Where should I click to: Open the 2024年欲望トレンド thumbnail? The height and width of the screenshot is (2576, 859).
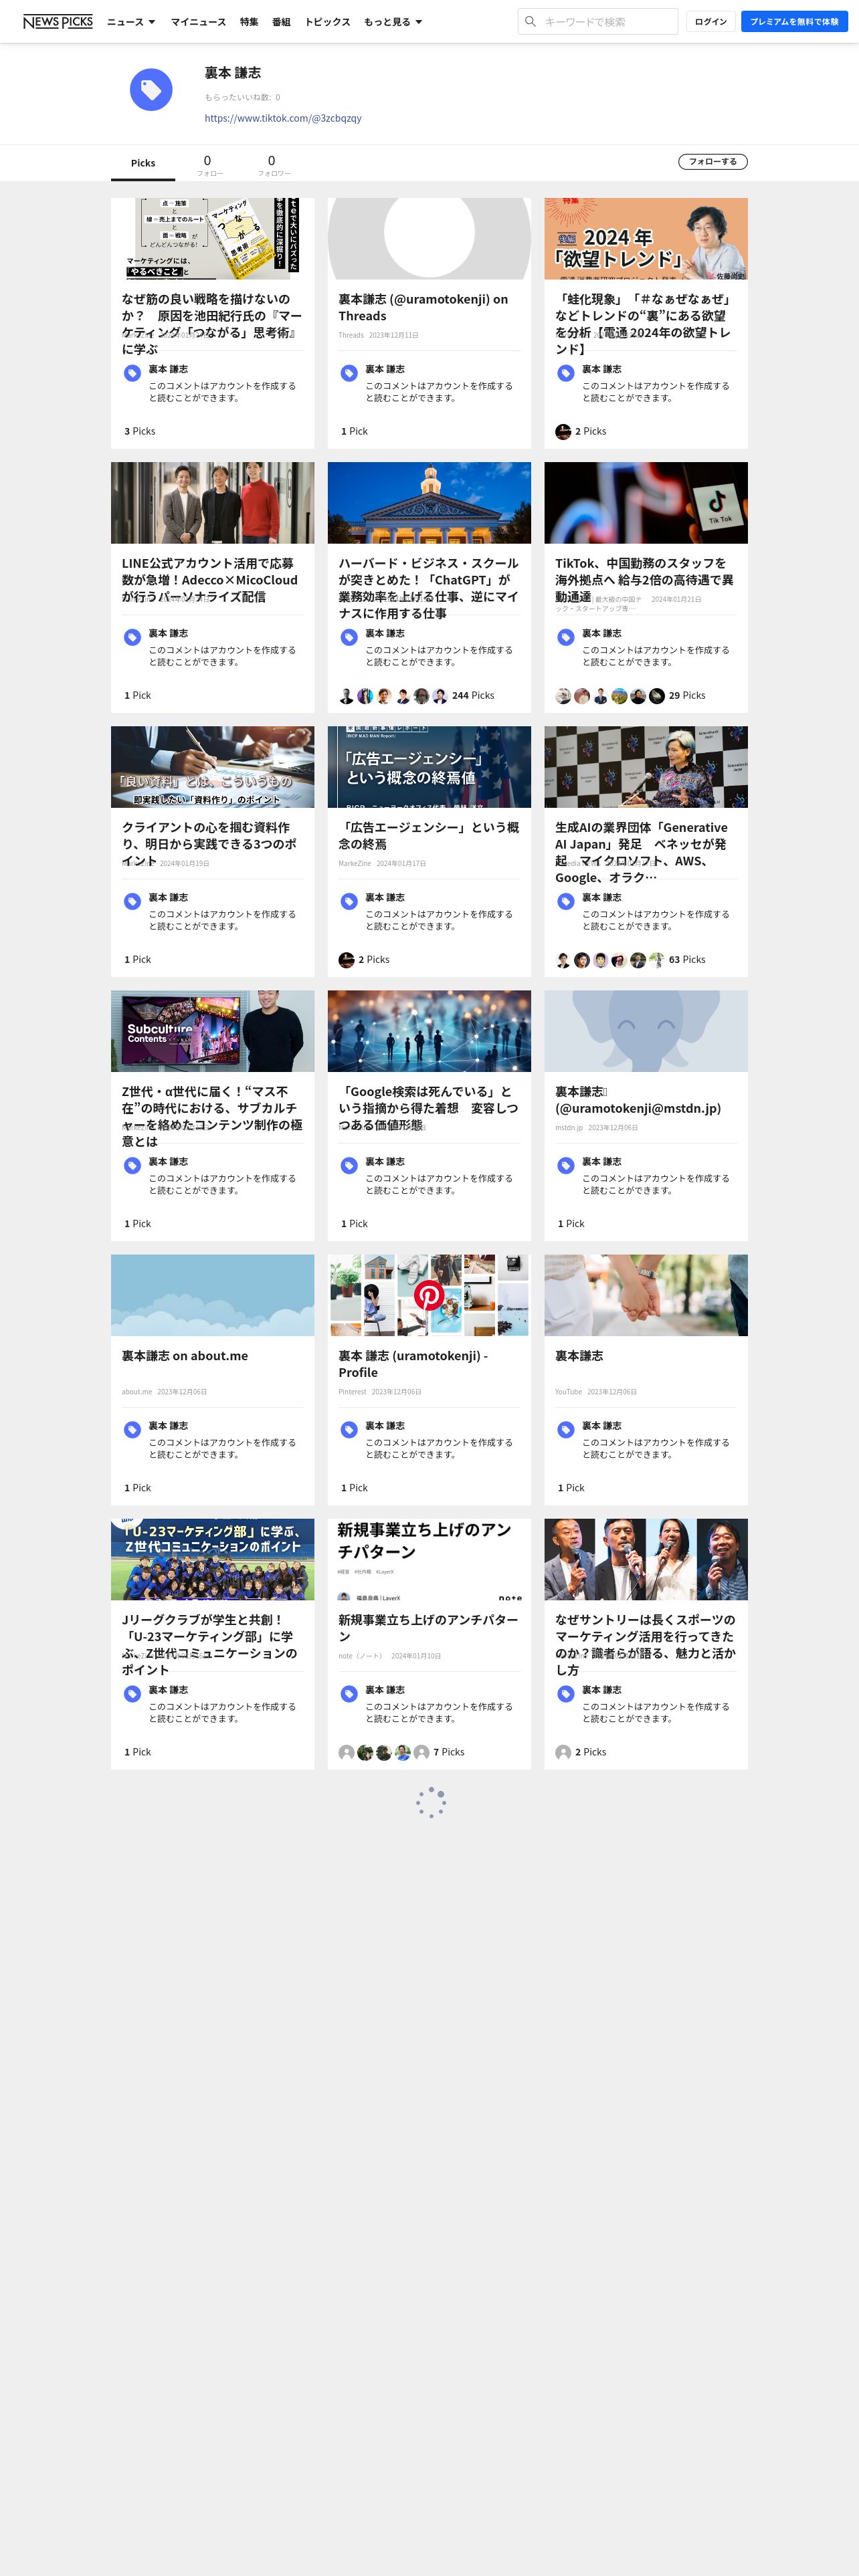click(646, 238)
